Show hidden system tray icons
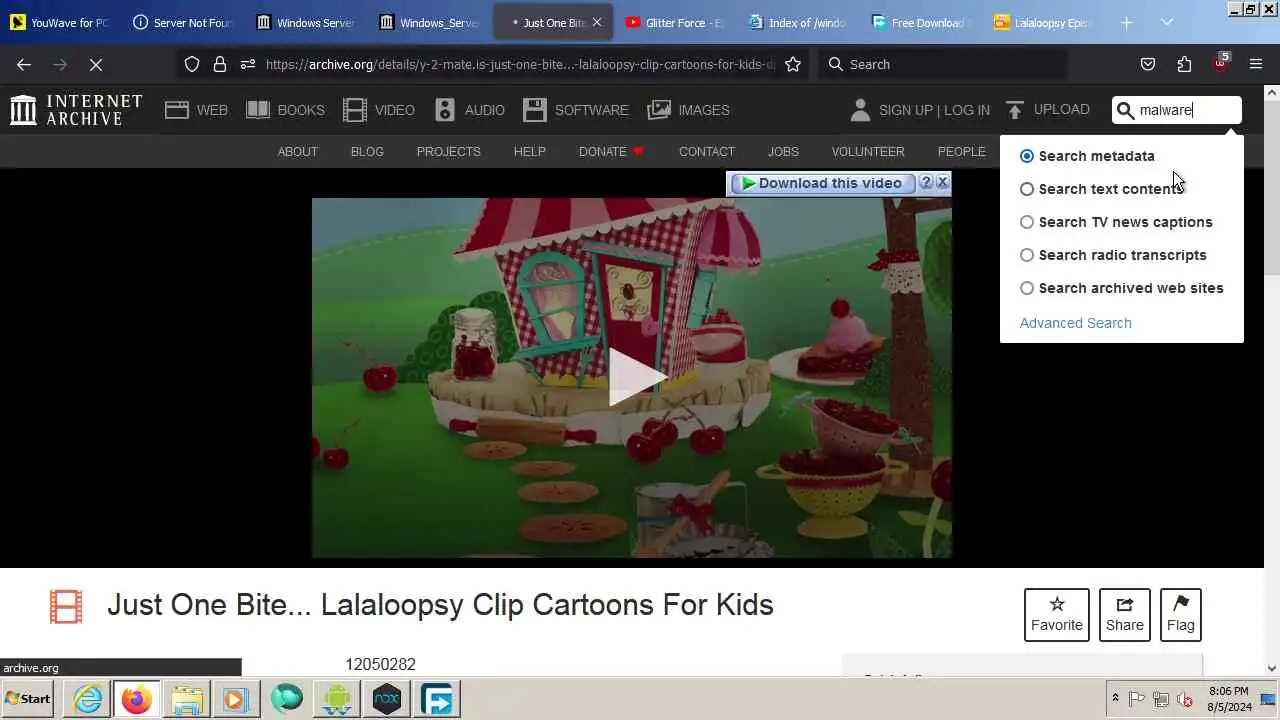Screen dimensions: 1280x720 pyautogui.click(x=1115, y=698)
